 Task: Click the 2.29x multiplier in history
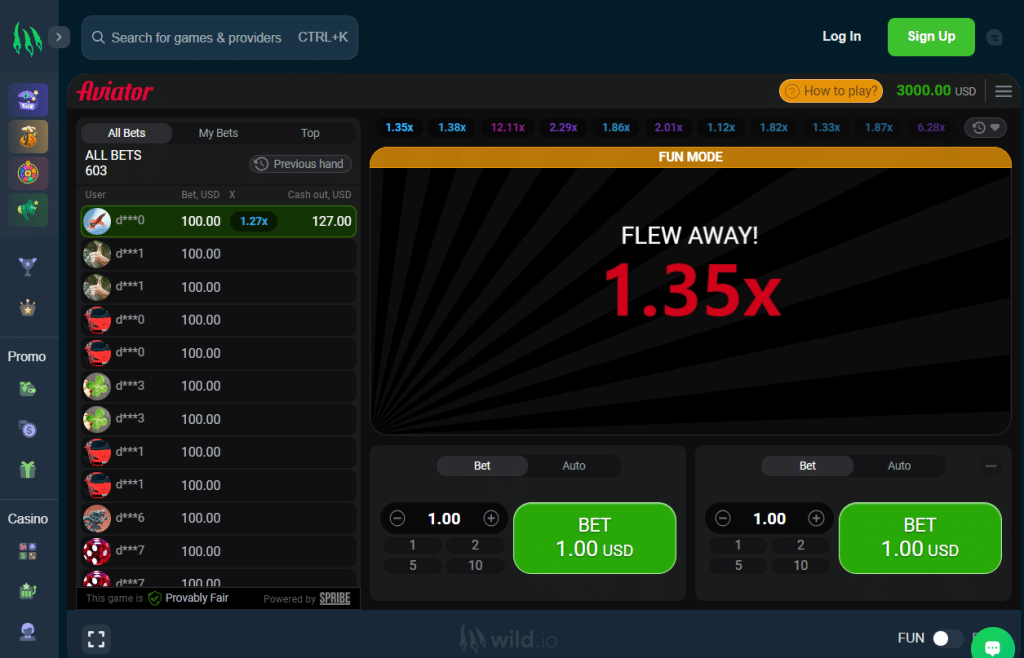(x=563, y=127)
